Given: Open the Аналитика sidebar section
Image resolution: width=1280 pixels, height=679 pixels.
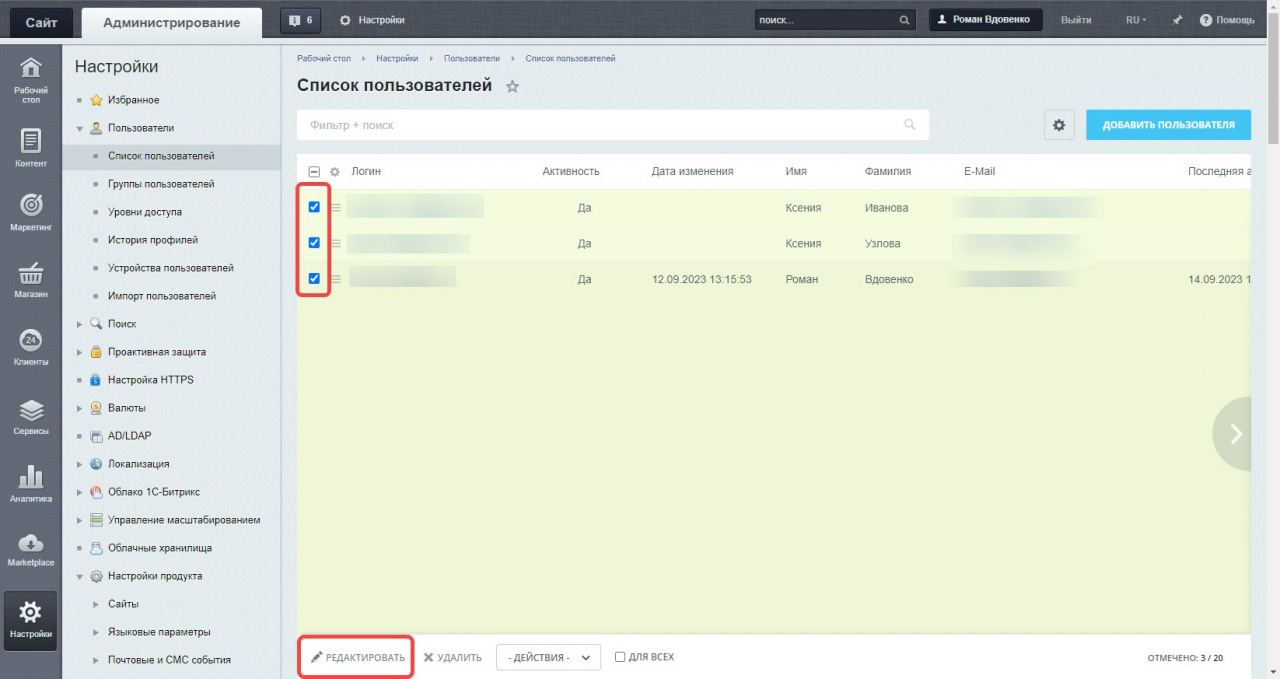Looking at the screenshot, I should 31,484.
